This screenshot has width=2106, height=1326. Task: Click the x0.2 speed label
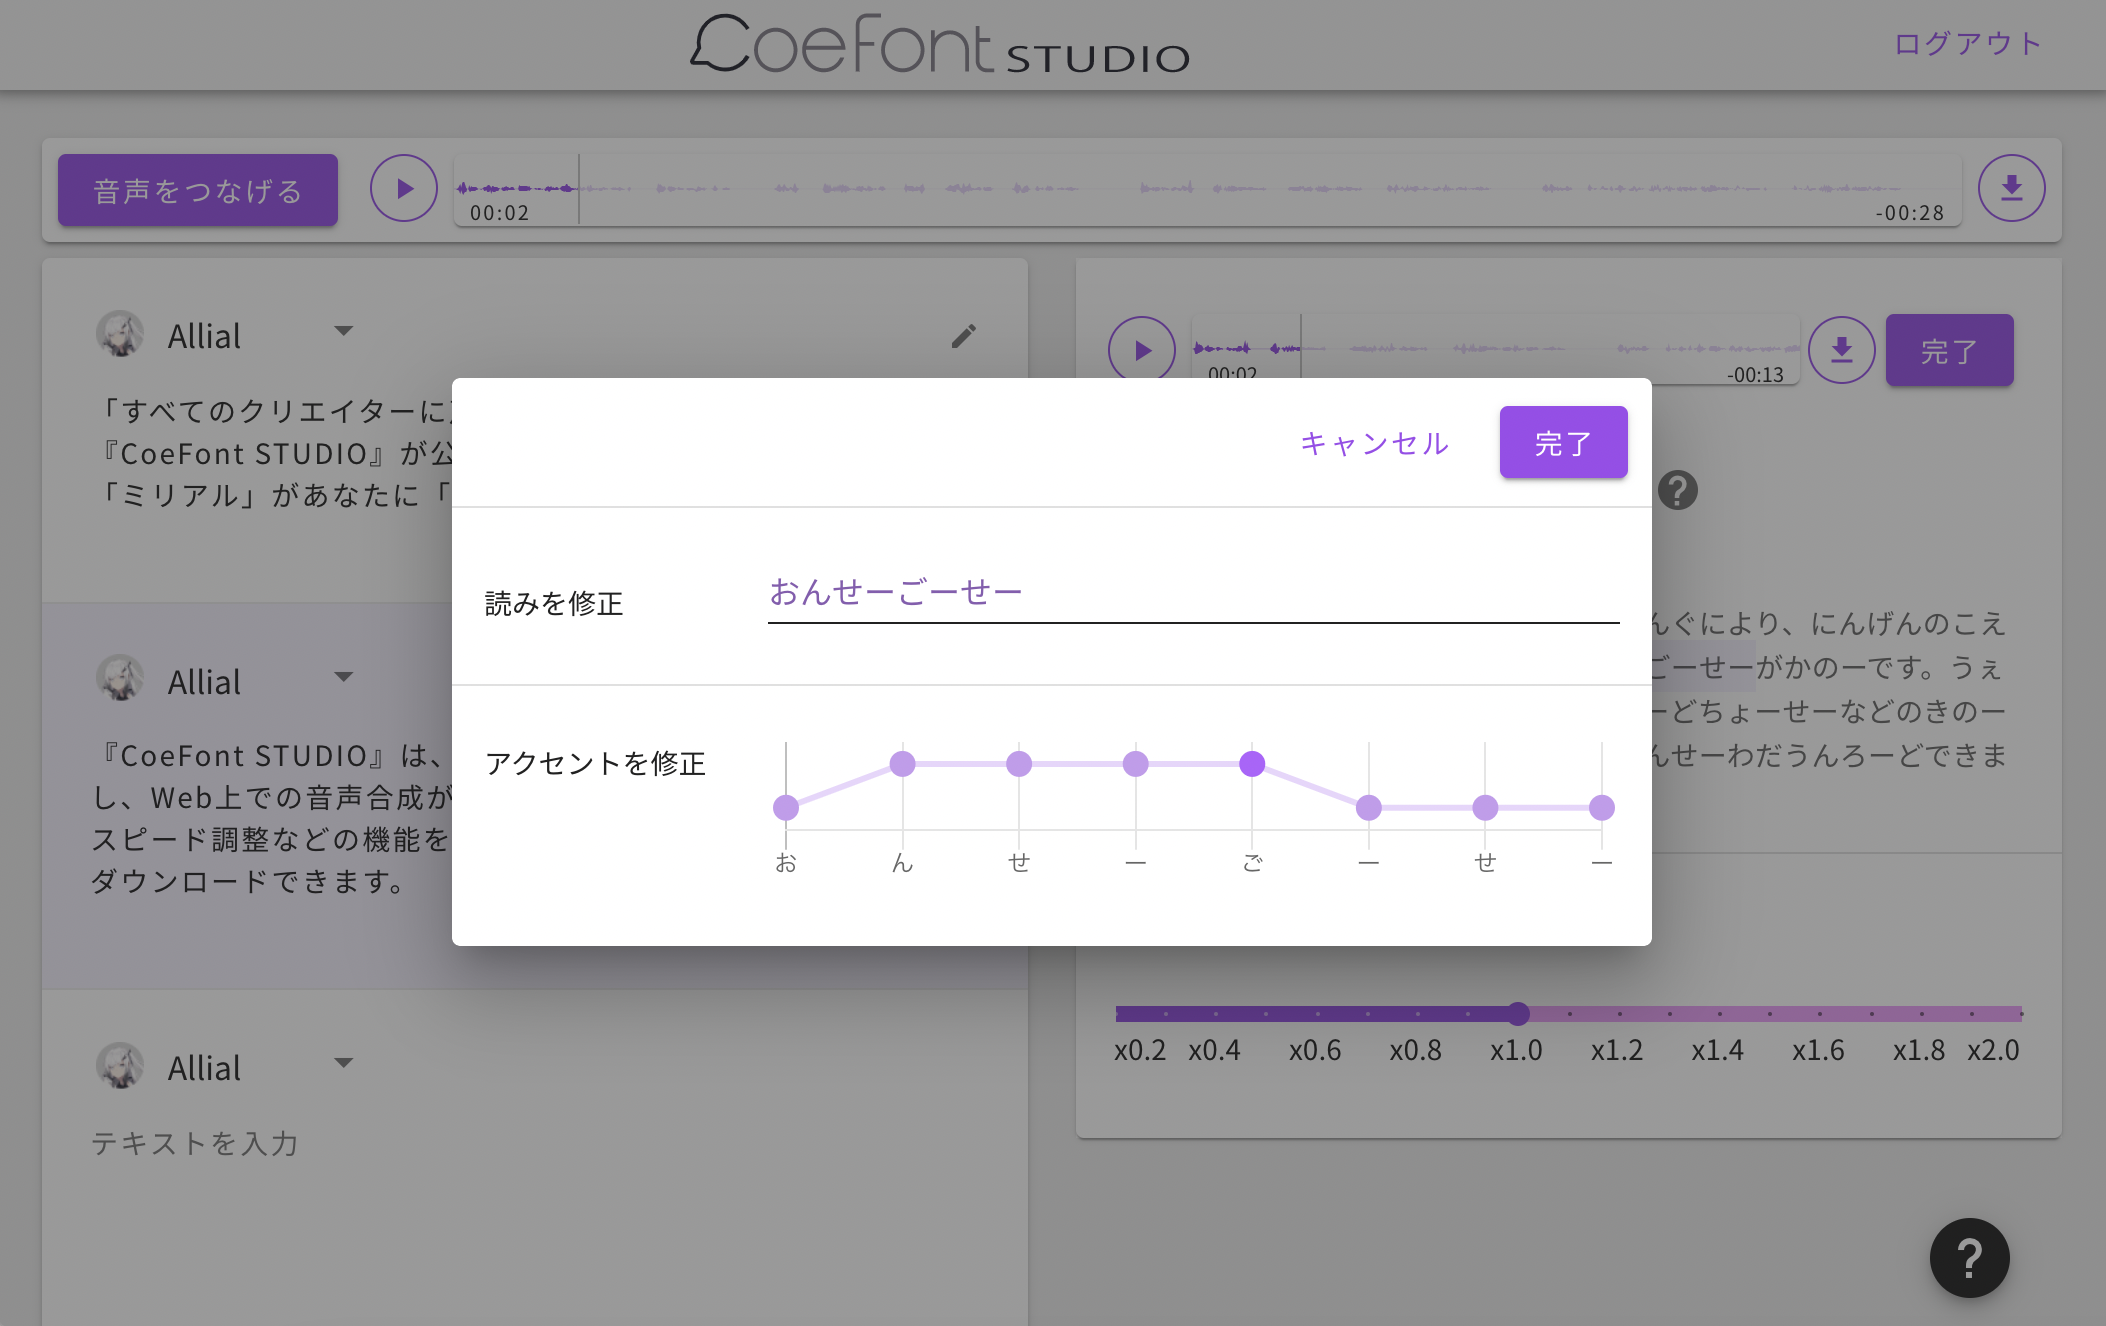[1140, 1050]
